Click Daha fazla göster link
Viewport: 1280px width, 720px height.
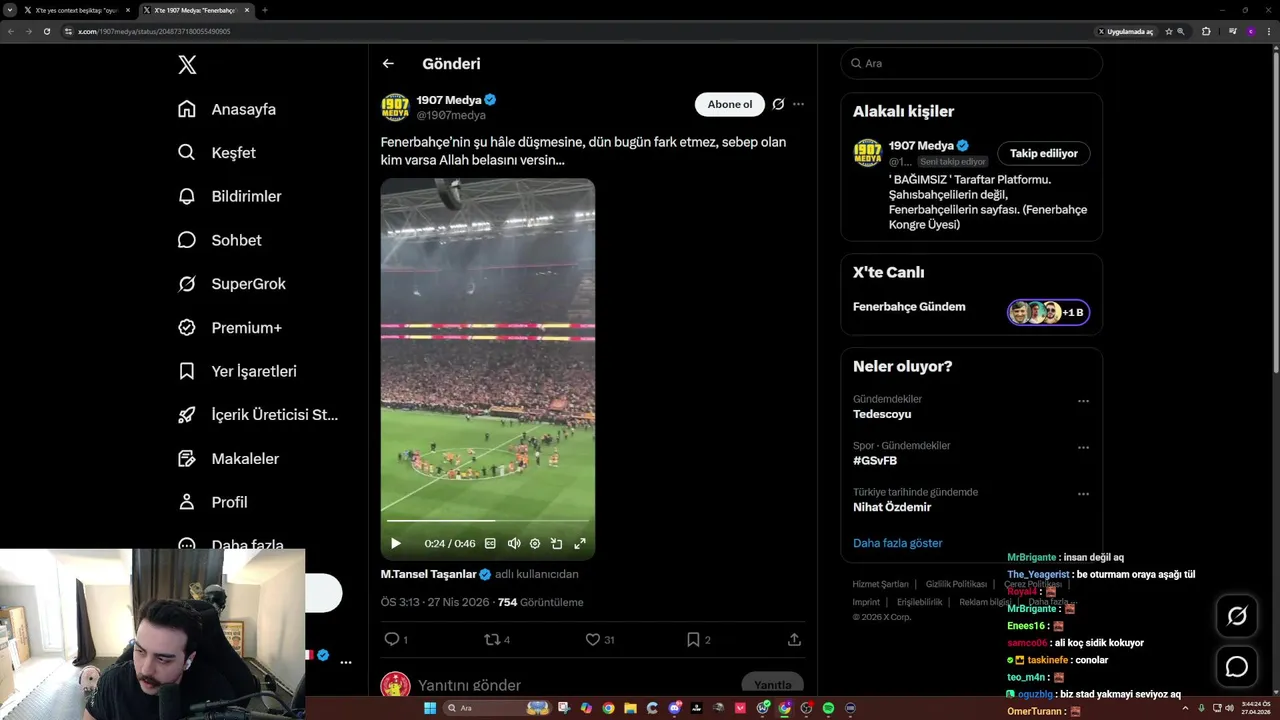897,543
